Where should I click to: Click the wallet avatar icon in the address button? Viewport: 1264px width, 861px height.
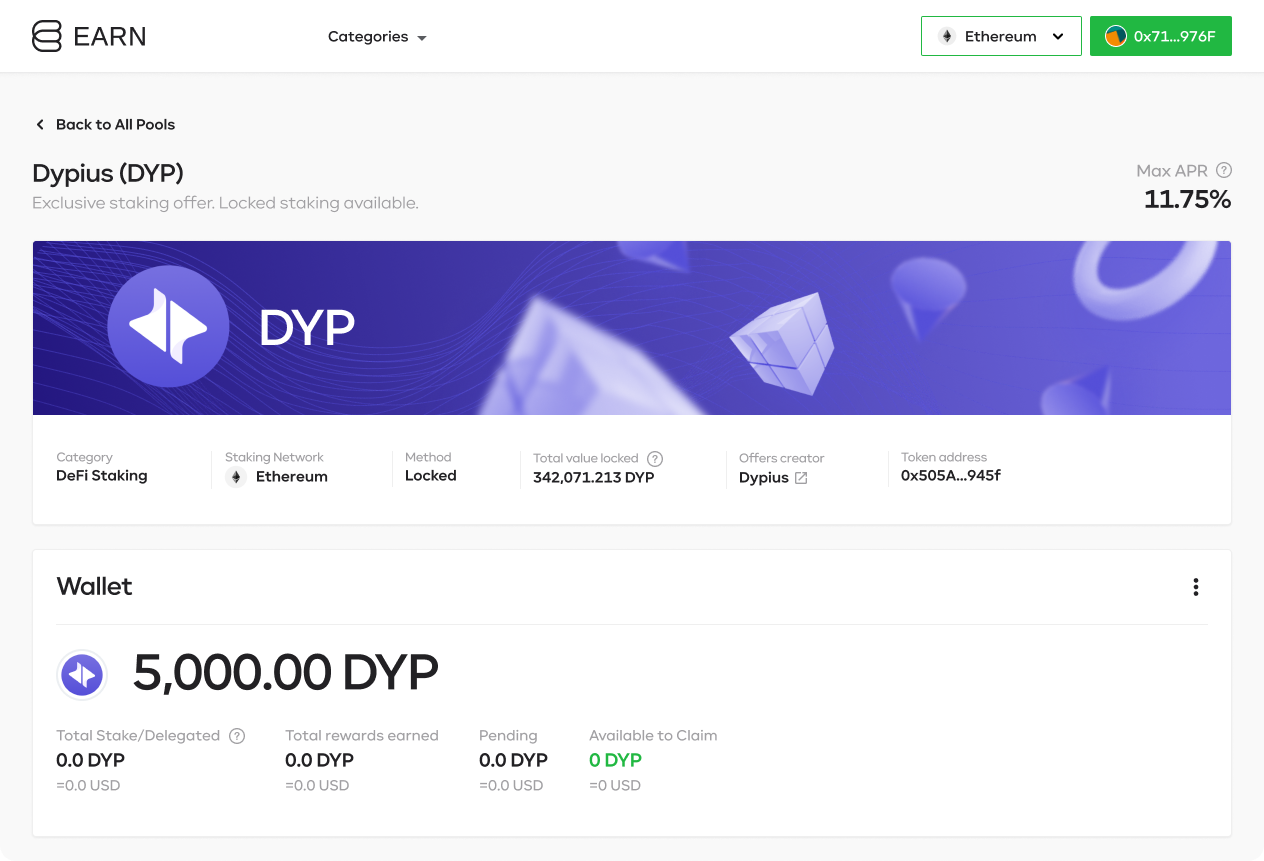[x=1115, y=37]
